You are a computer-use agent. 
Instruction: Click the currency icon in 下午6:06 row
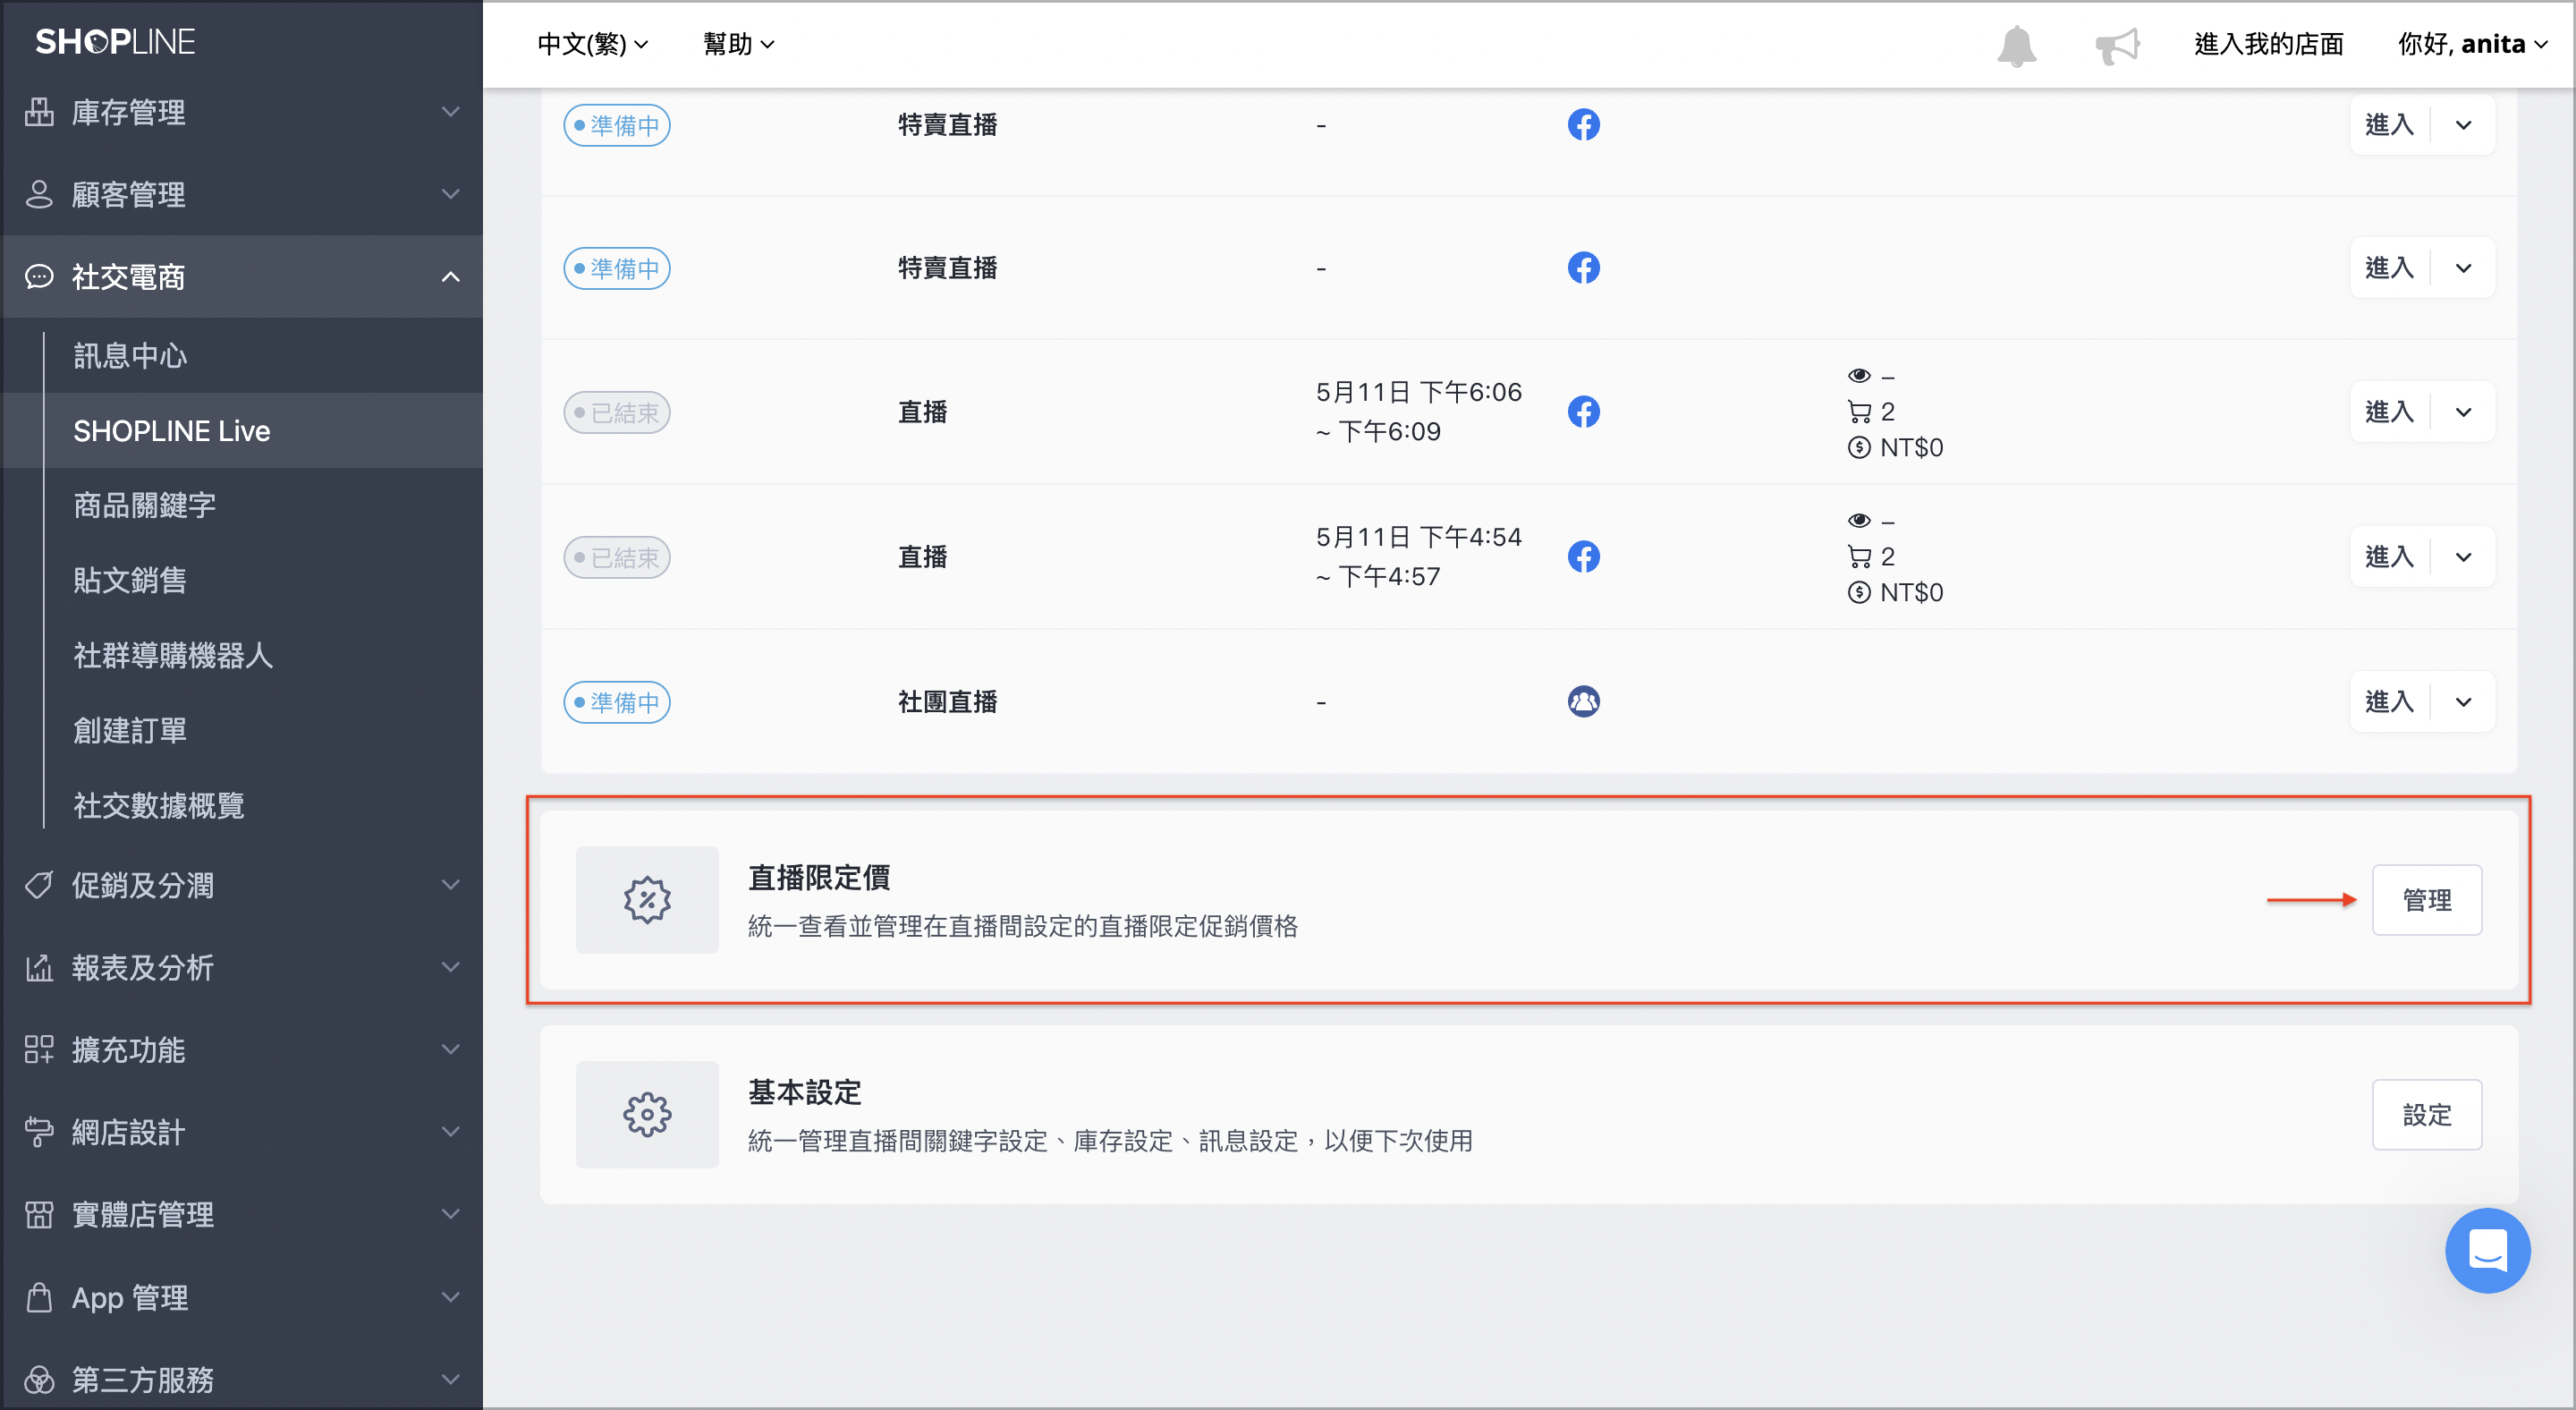point(1859,448)
